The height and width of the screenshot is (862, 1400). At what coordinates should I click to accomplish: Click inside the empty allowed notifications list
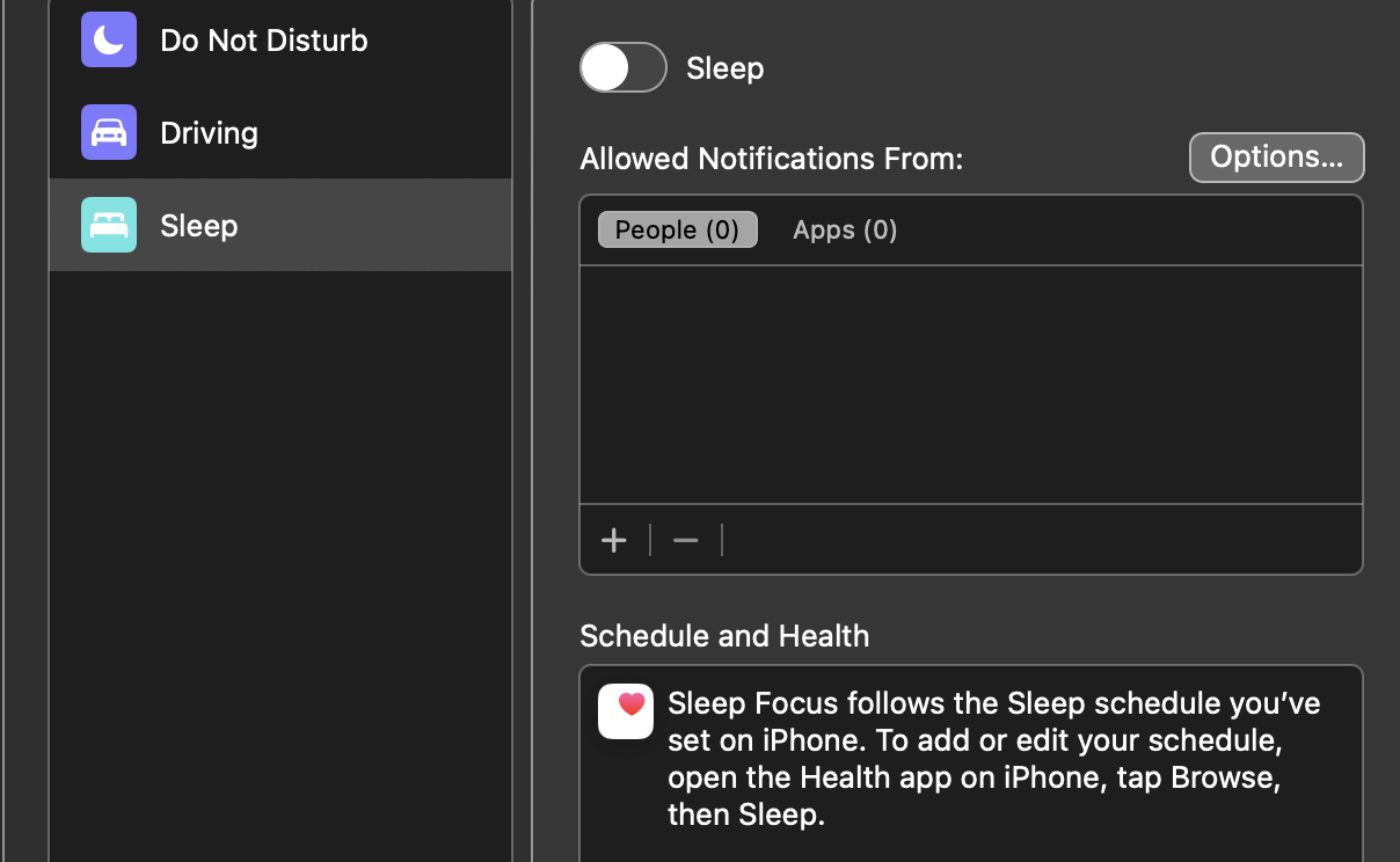pyautogui.click(x=970, y=385)
